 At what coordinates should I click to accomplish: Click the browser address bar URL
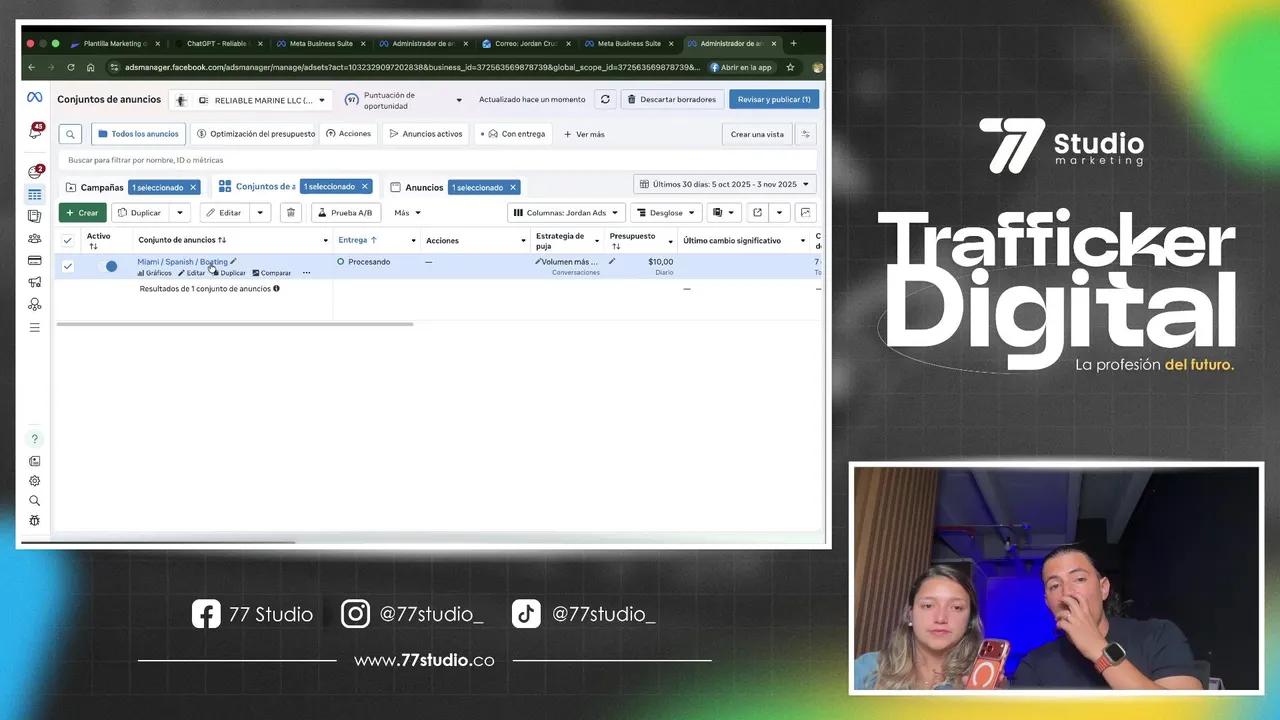(x=412, y=67)
